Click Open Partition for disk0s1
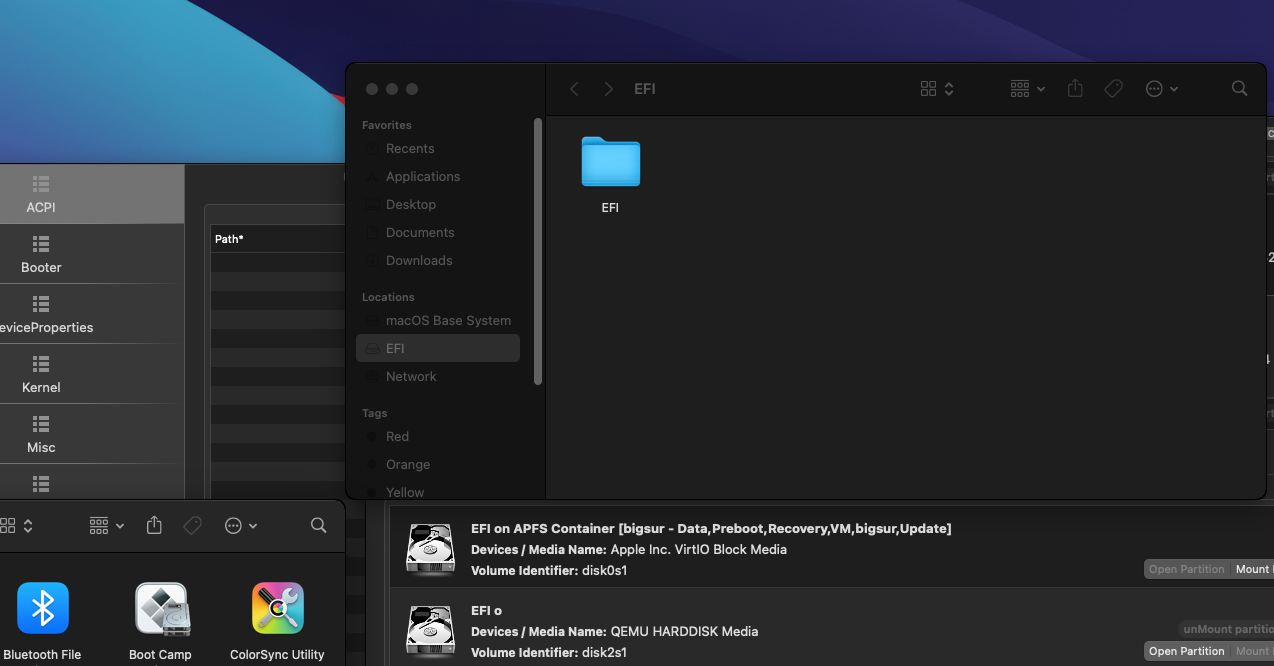 (x=1186, y=569)
